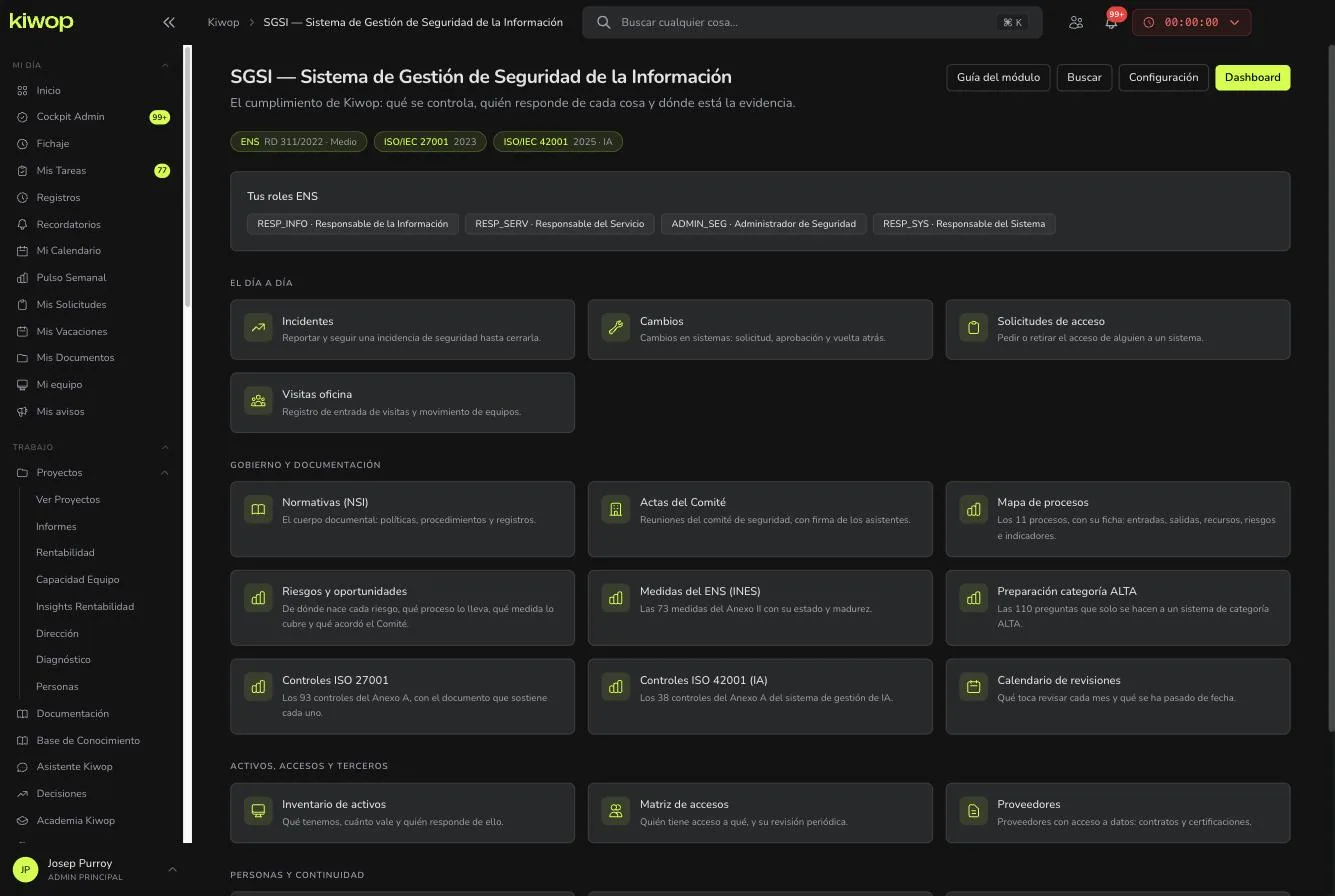This screenshot has width=1335, height=896.
Task: Click the main page scrollbar
Action: (1330, 388)
